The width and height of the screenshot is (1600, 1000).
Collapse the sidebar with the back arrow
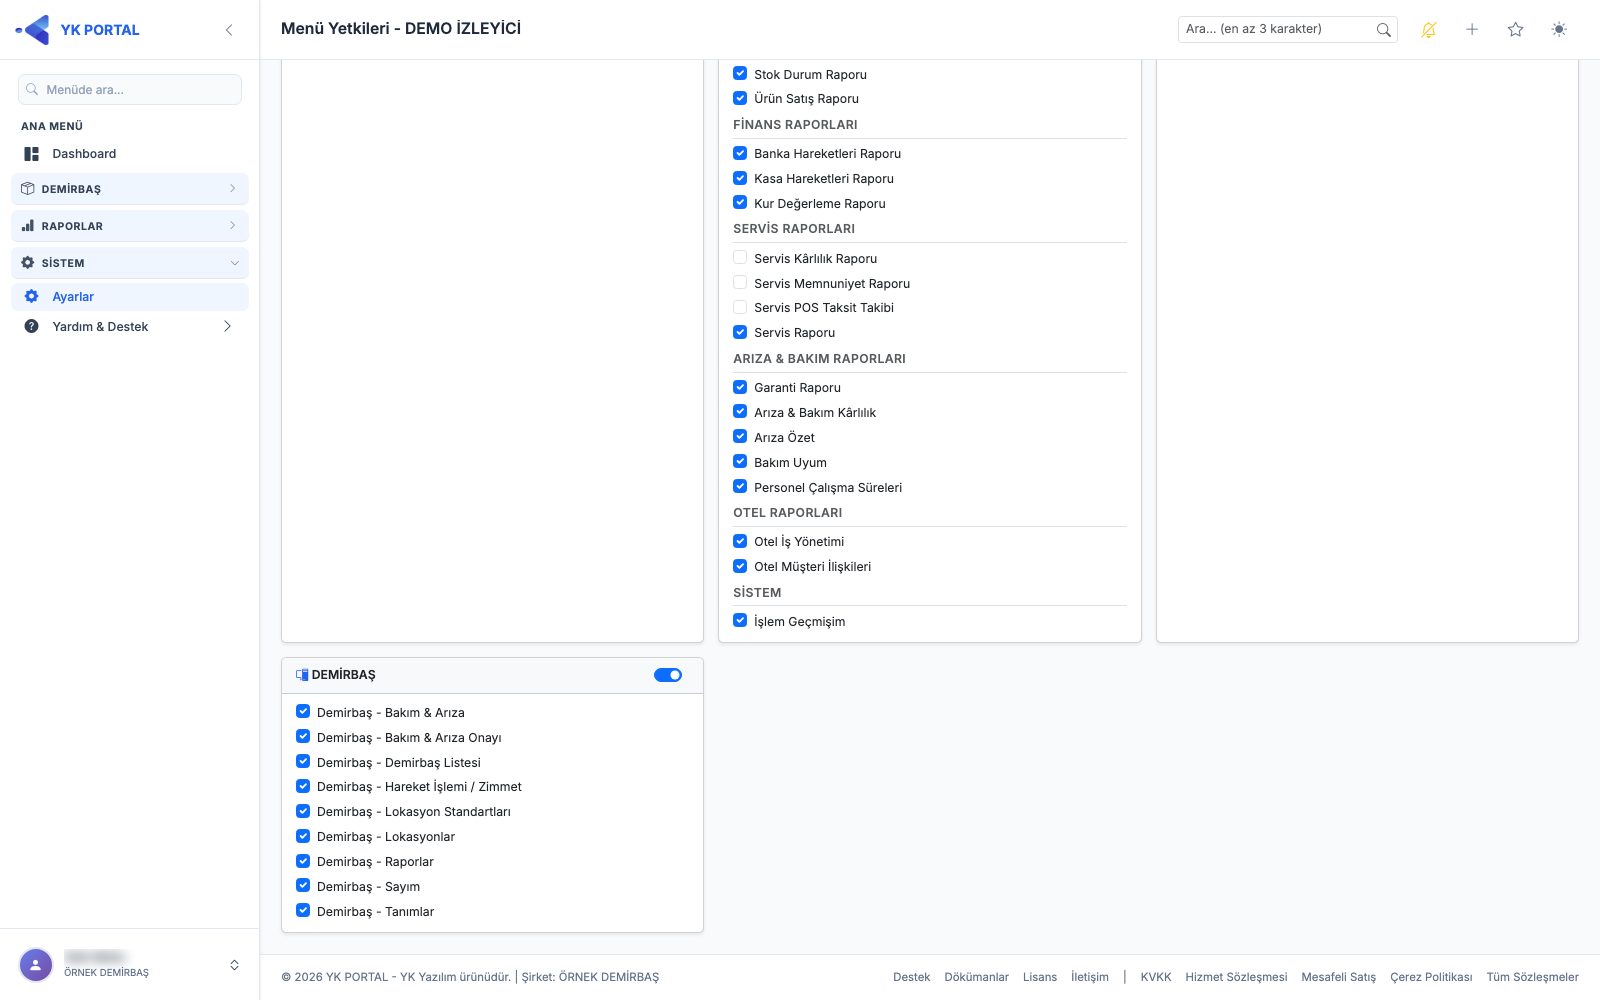229,30
